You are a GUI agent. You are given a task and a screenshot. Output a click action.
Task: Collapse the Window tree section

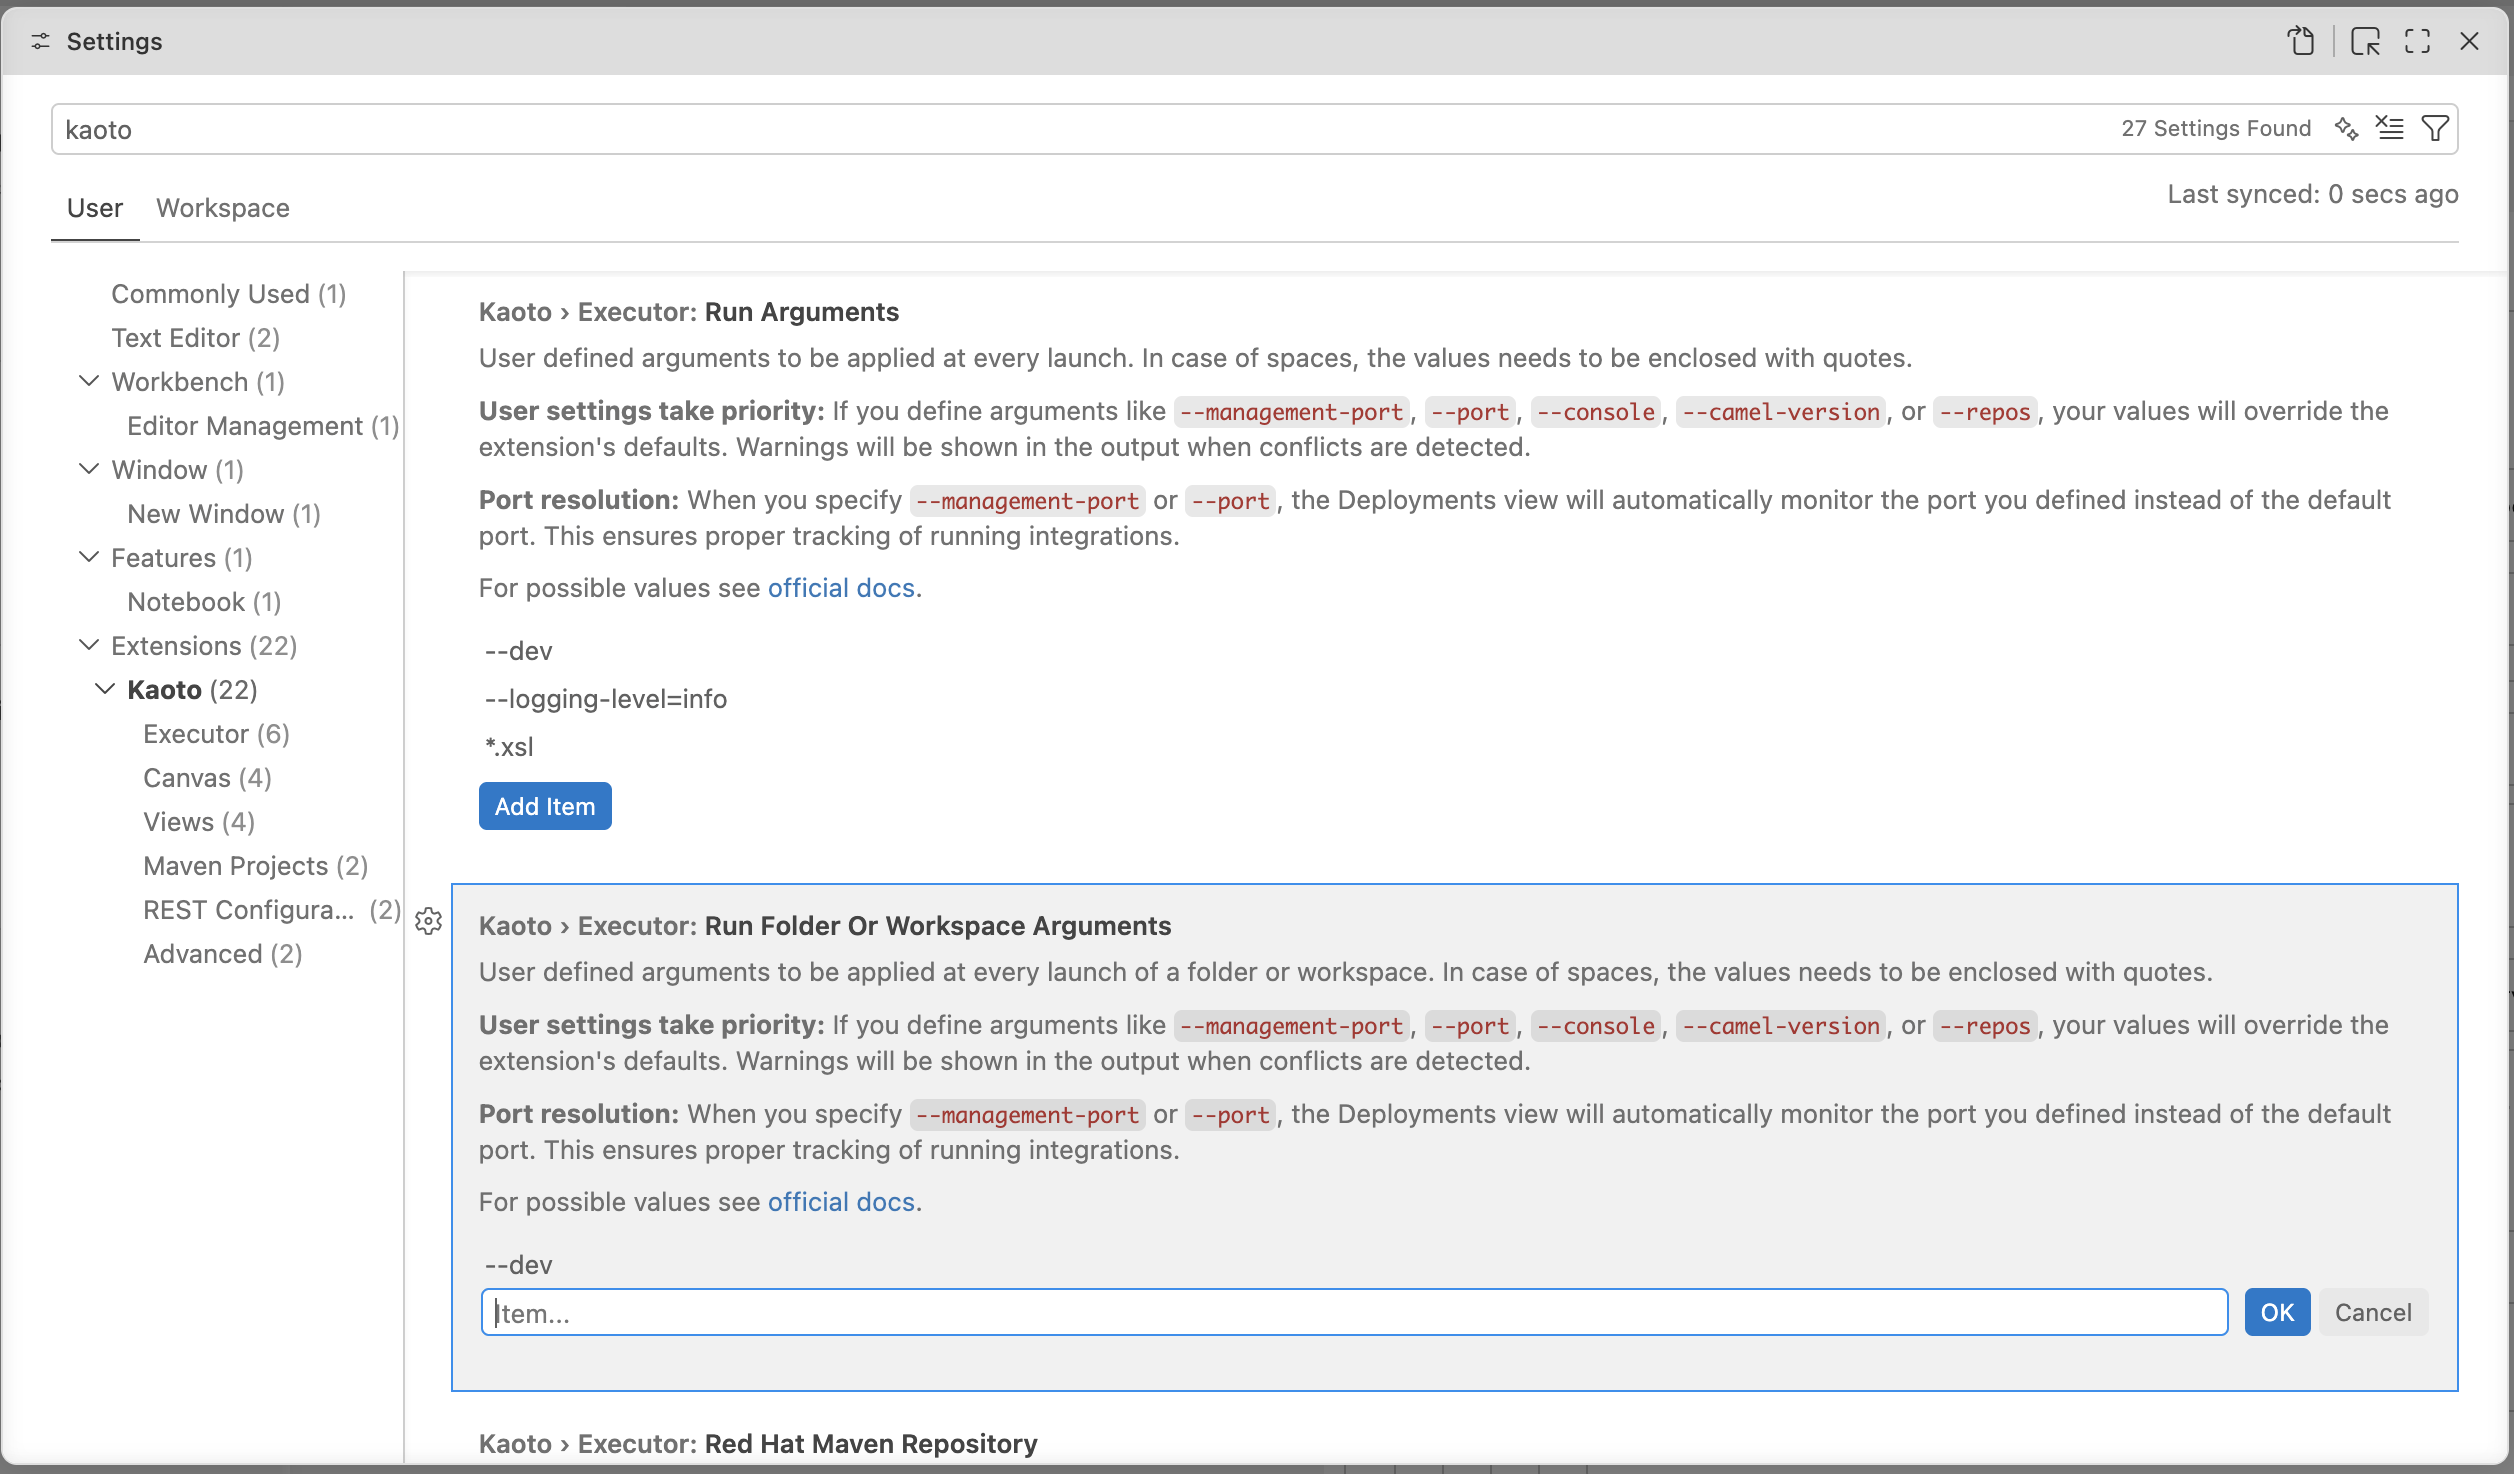point(89,469)
